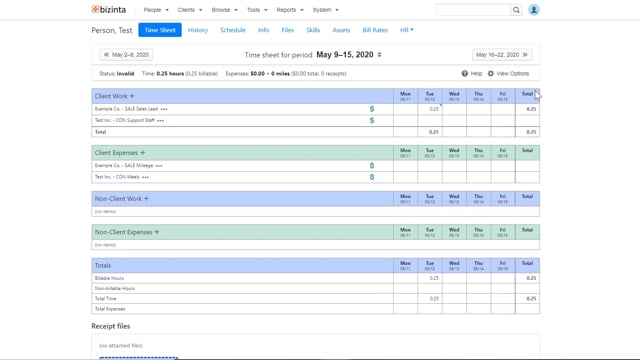Expand the HR dropdown tab

click(x=407, y=30)
